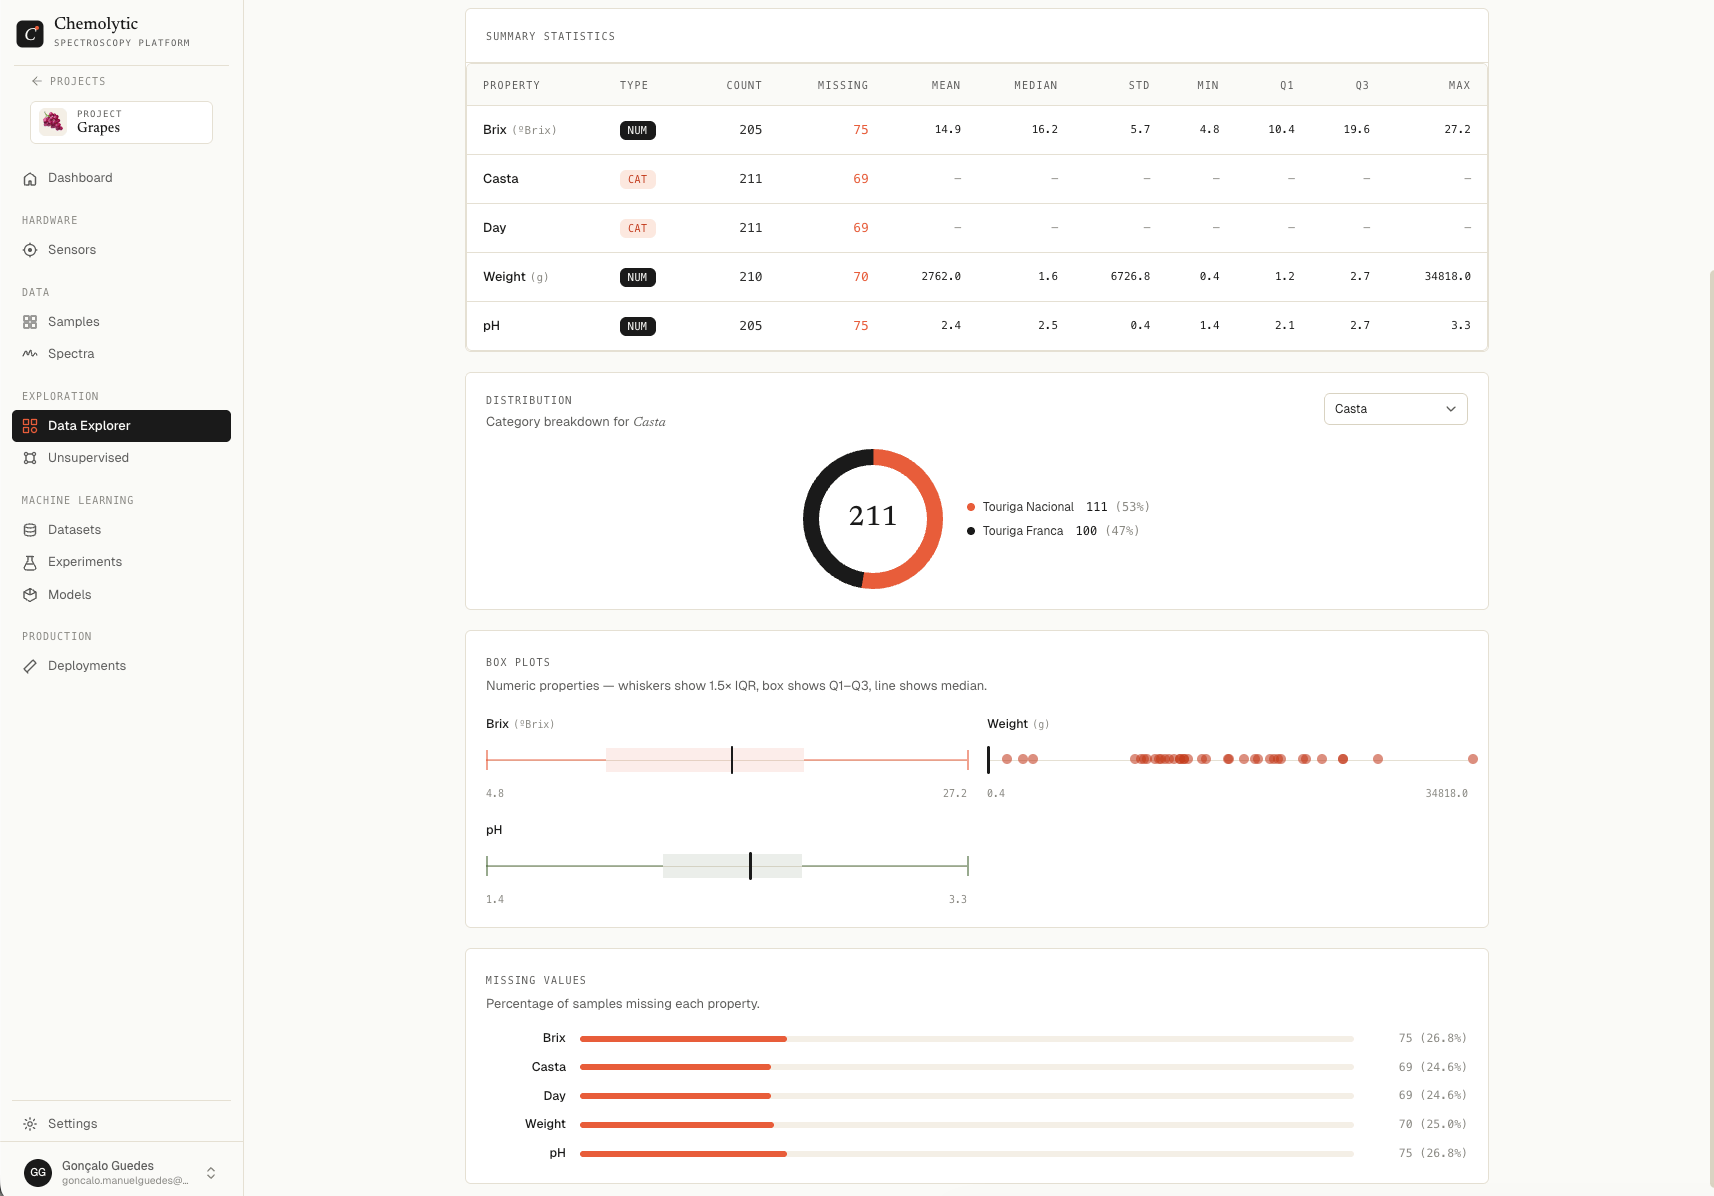Click the Settings gear icon
The height and width of the screenshot is (1196, 1714).
[x=30, y=1124]
